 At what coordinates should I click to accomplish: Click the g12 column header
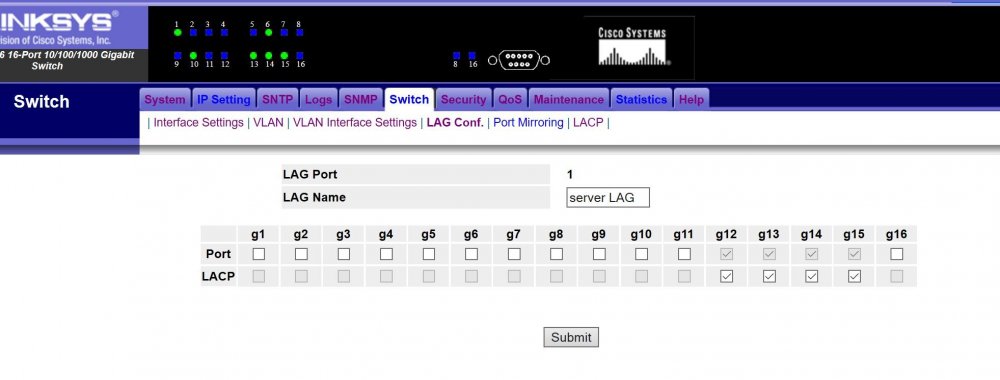point(726,235)
